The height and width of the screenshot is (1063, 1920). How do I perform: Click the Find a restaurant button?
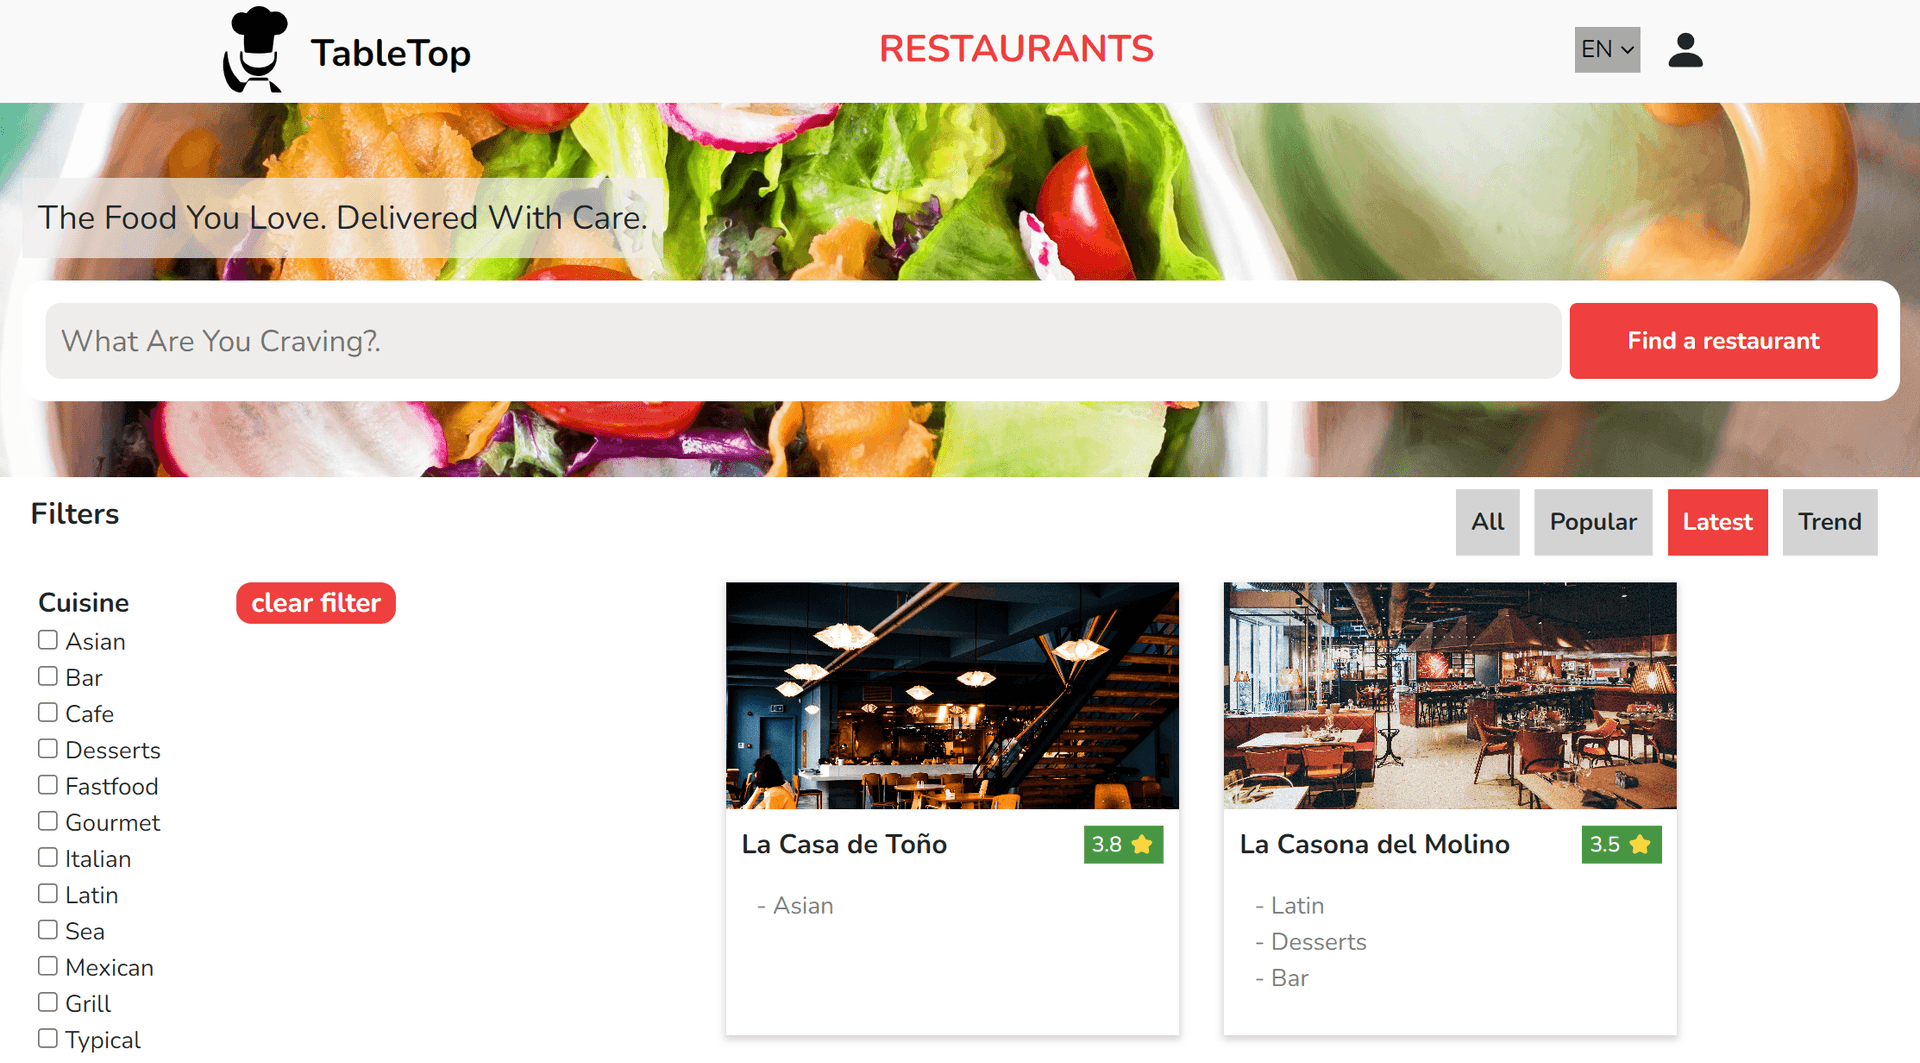tap(1723, 341)
